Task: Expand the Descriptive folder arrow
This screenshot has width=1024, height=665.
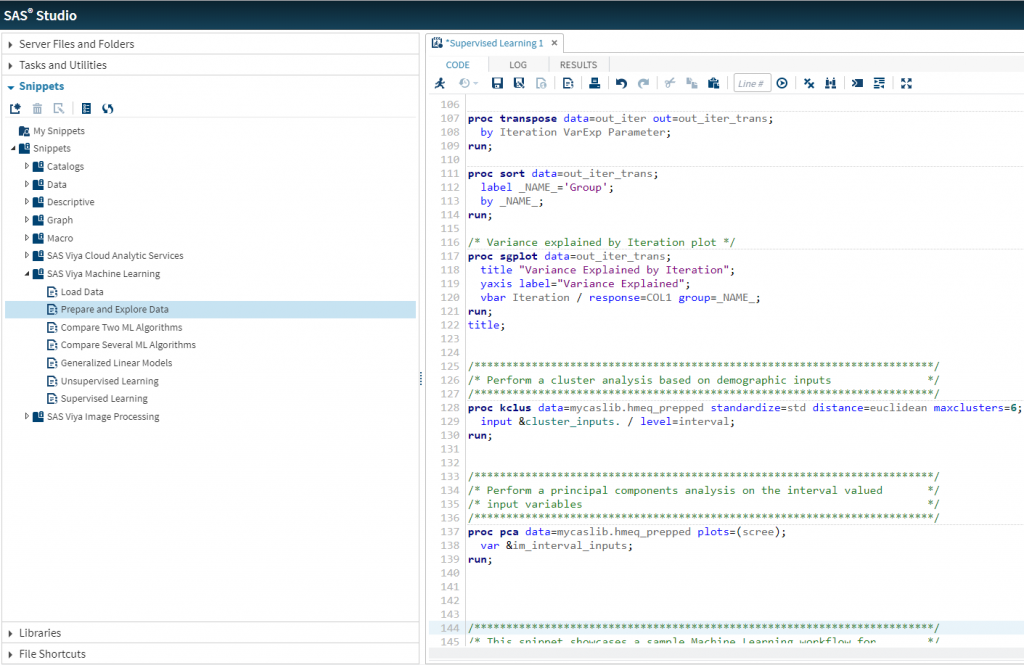Action: point(27,202)
